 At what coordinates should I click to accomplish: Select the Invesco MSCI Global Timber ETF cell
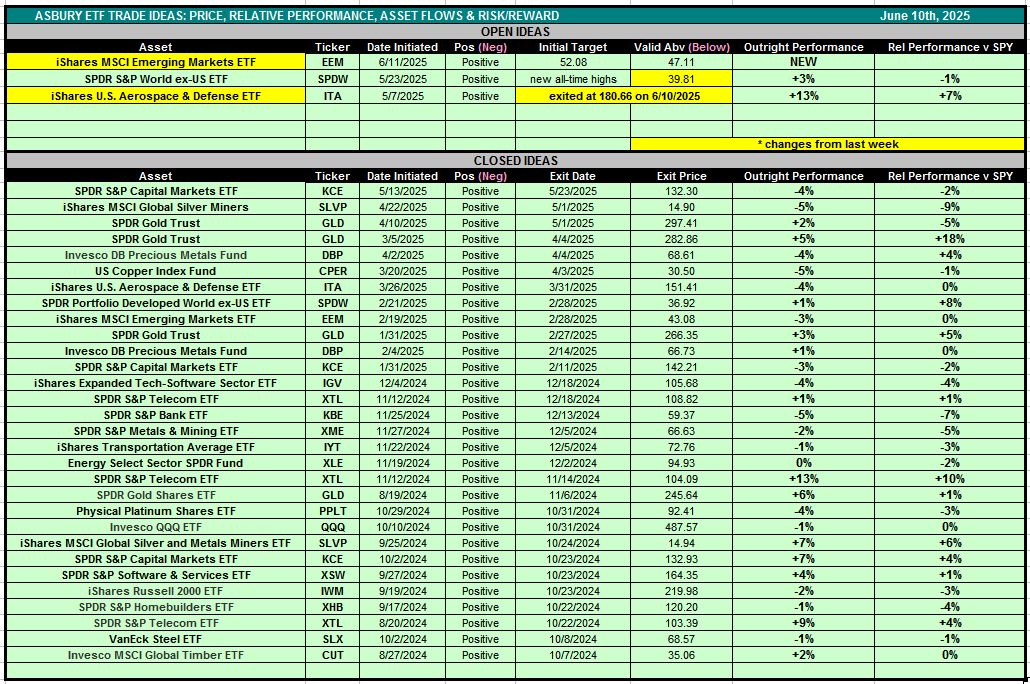tap(156, 655)
